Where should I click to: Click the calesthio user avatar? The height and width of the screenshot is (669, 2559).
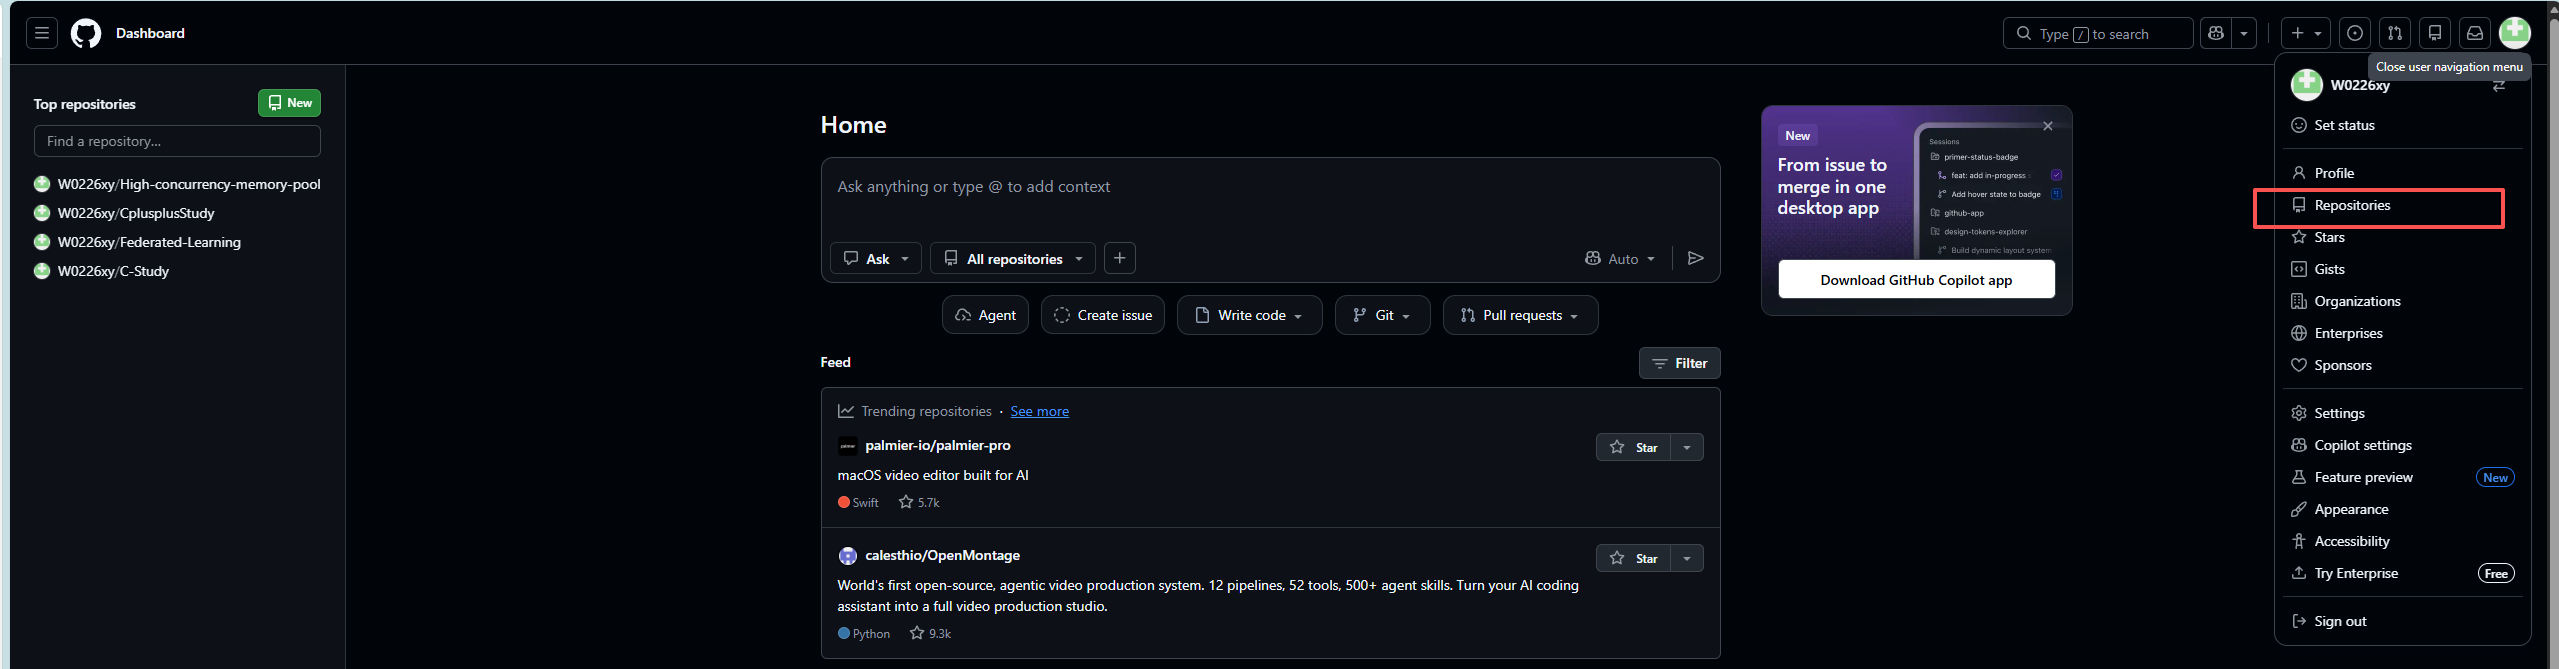tap(847, 556)
